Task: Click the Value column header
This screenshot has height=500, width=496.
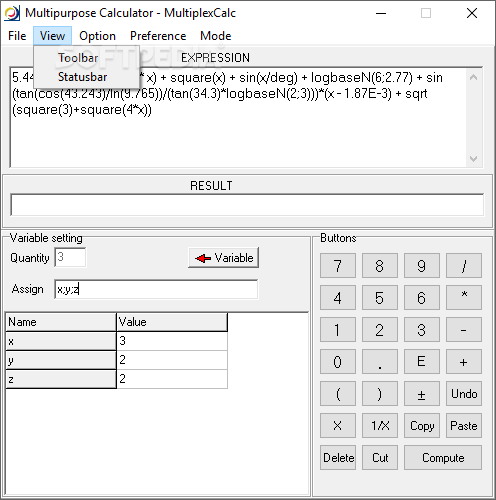Action: (x=172, y=322)
